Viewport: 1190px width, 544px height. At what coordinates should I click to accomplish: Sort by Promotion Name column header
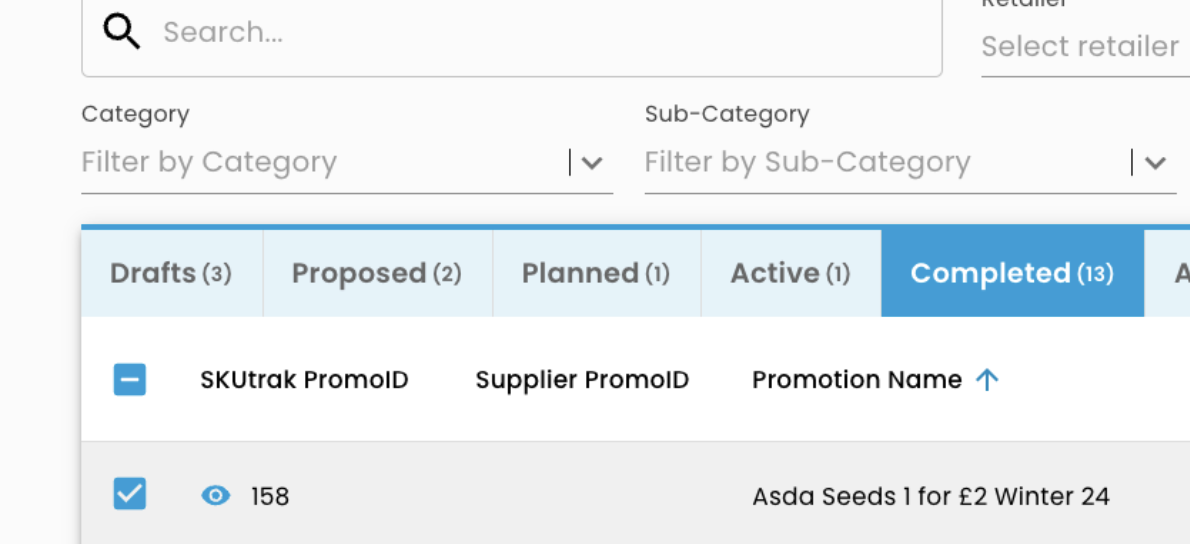click(x=857, y=380)
